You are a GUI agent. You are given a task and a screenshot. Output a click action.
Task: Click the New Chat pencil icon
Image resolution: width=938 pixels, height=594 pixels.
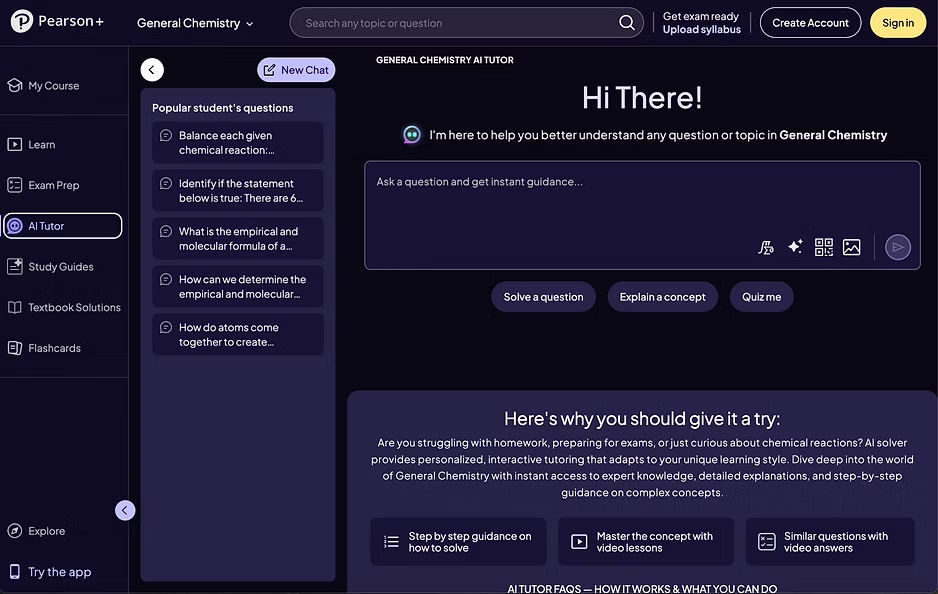pyautogui.click(x=270, y=70)
